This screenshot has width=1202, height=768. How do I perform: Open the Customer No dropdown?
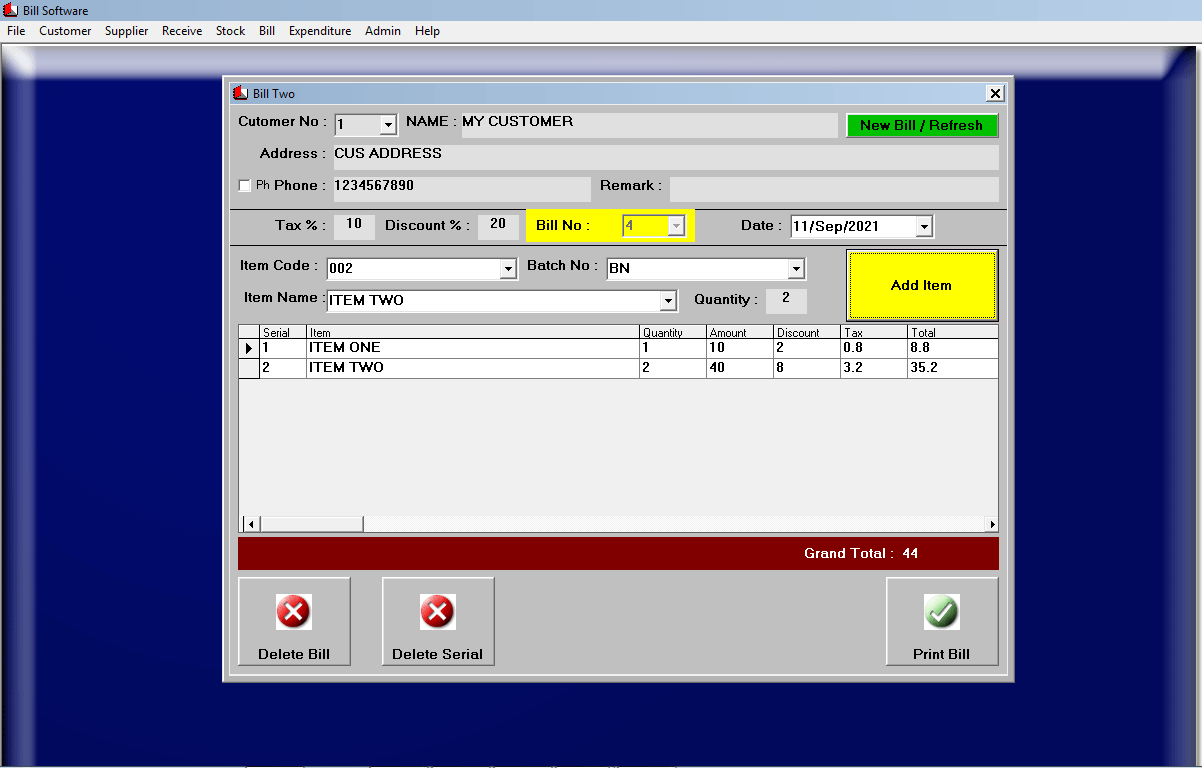coord(388,125)
